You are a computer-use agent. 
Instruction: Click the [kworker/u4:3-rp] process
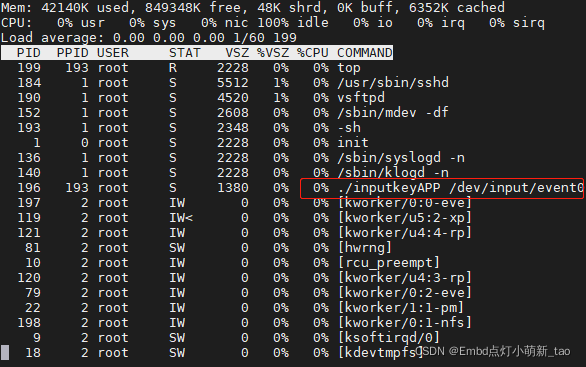point(405,278)
